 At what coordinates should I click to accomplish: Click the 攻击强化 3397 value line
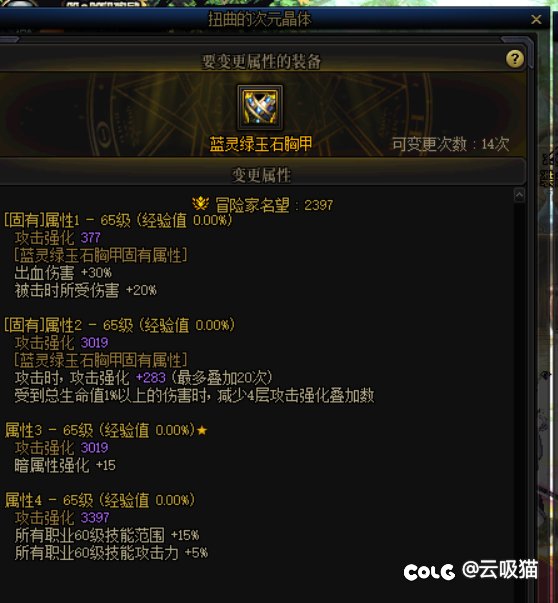[62, 518]
